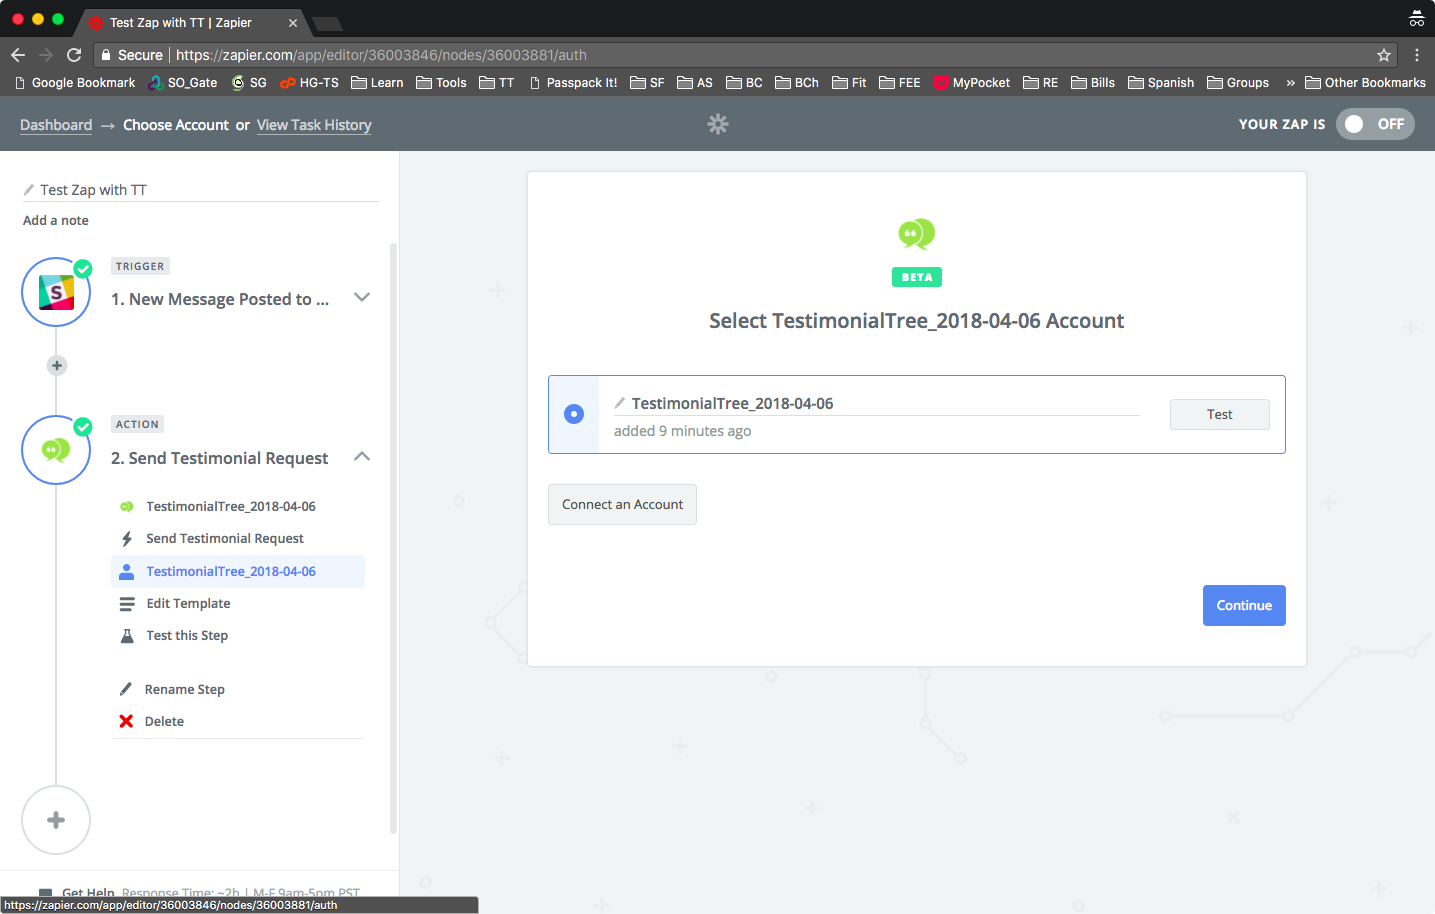Viewport: 1435px width, 914px height.
Task: Open the MyPocket bookmark
Action: 971,83
